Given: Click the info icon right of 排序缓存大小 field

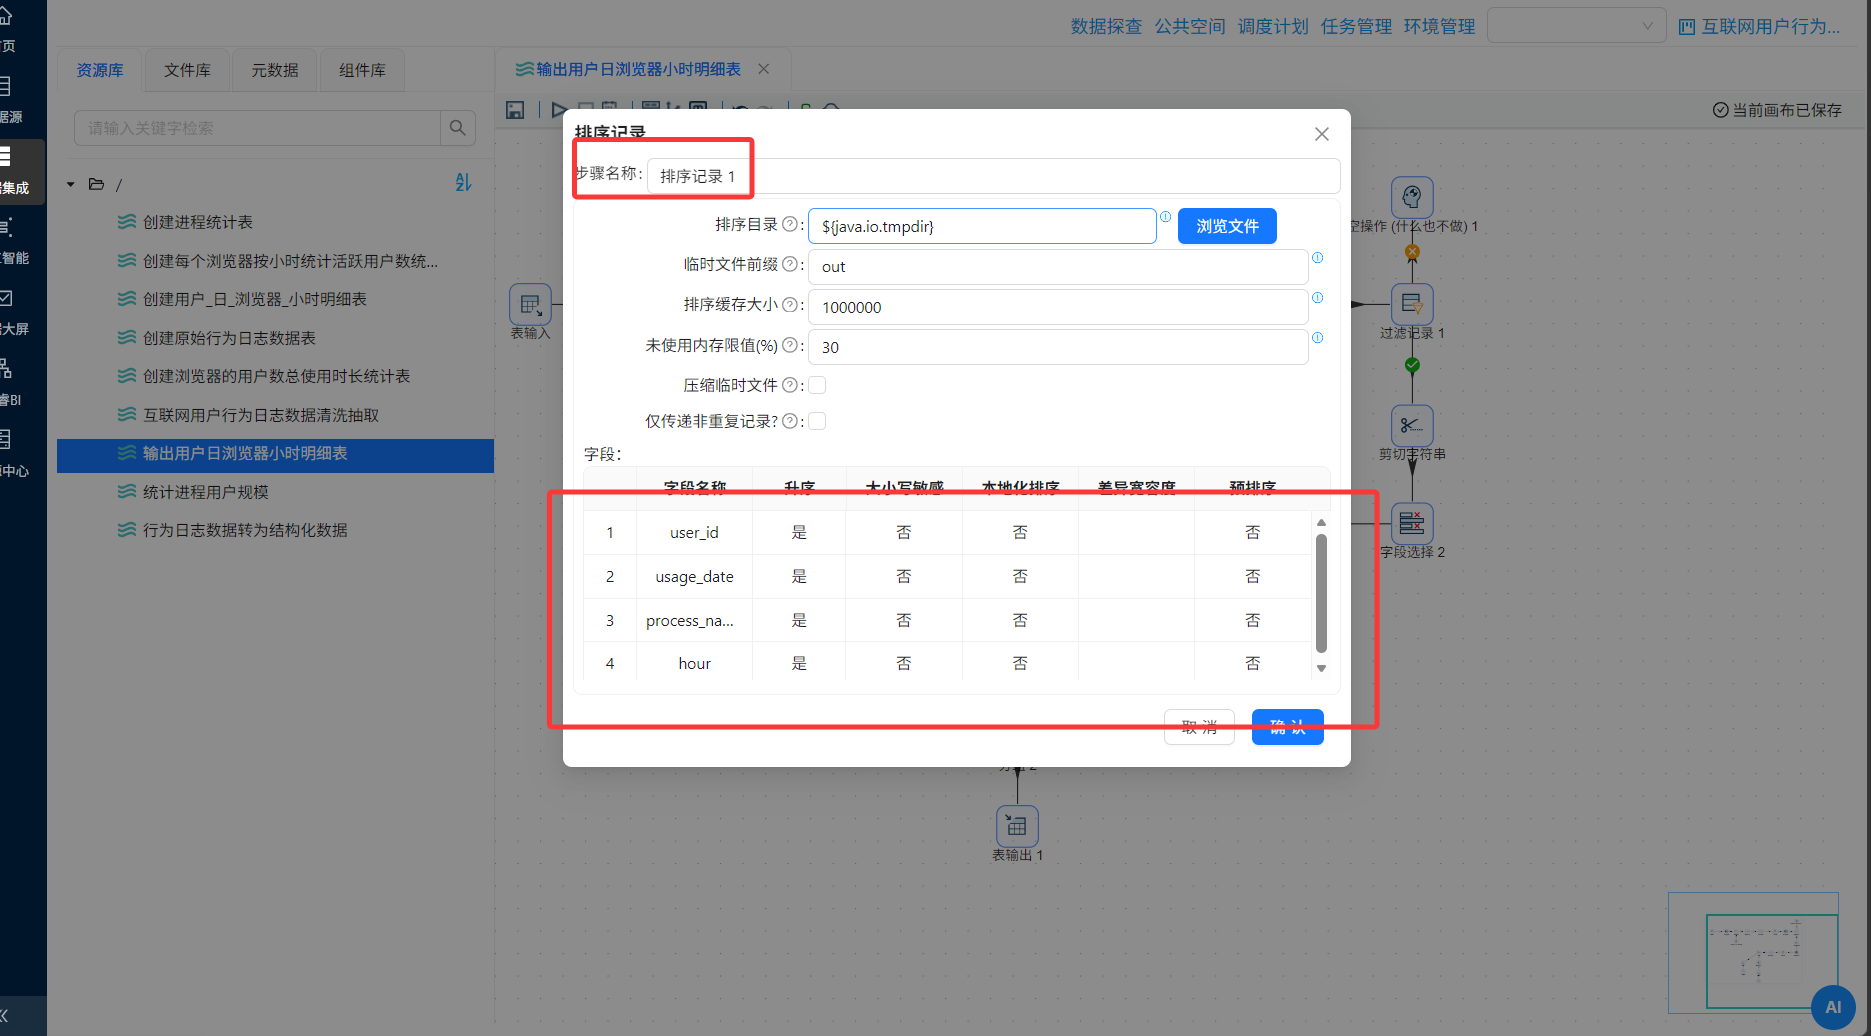Looking at the screenshot, I should point(1317,297).
